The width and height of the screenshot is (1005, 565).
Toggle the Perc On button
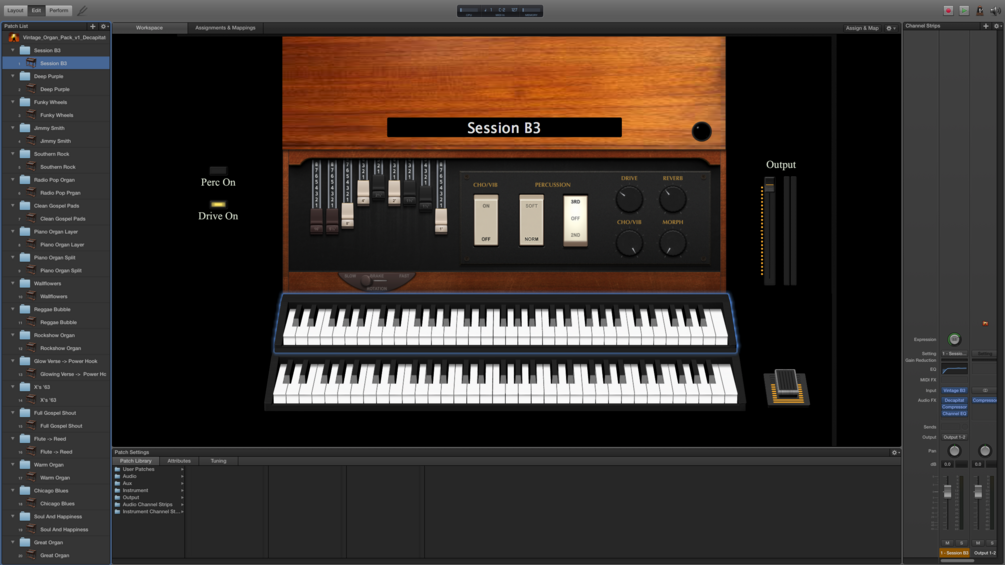click(218, 170)
